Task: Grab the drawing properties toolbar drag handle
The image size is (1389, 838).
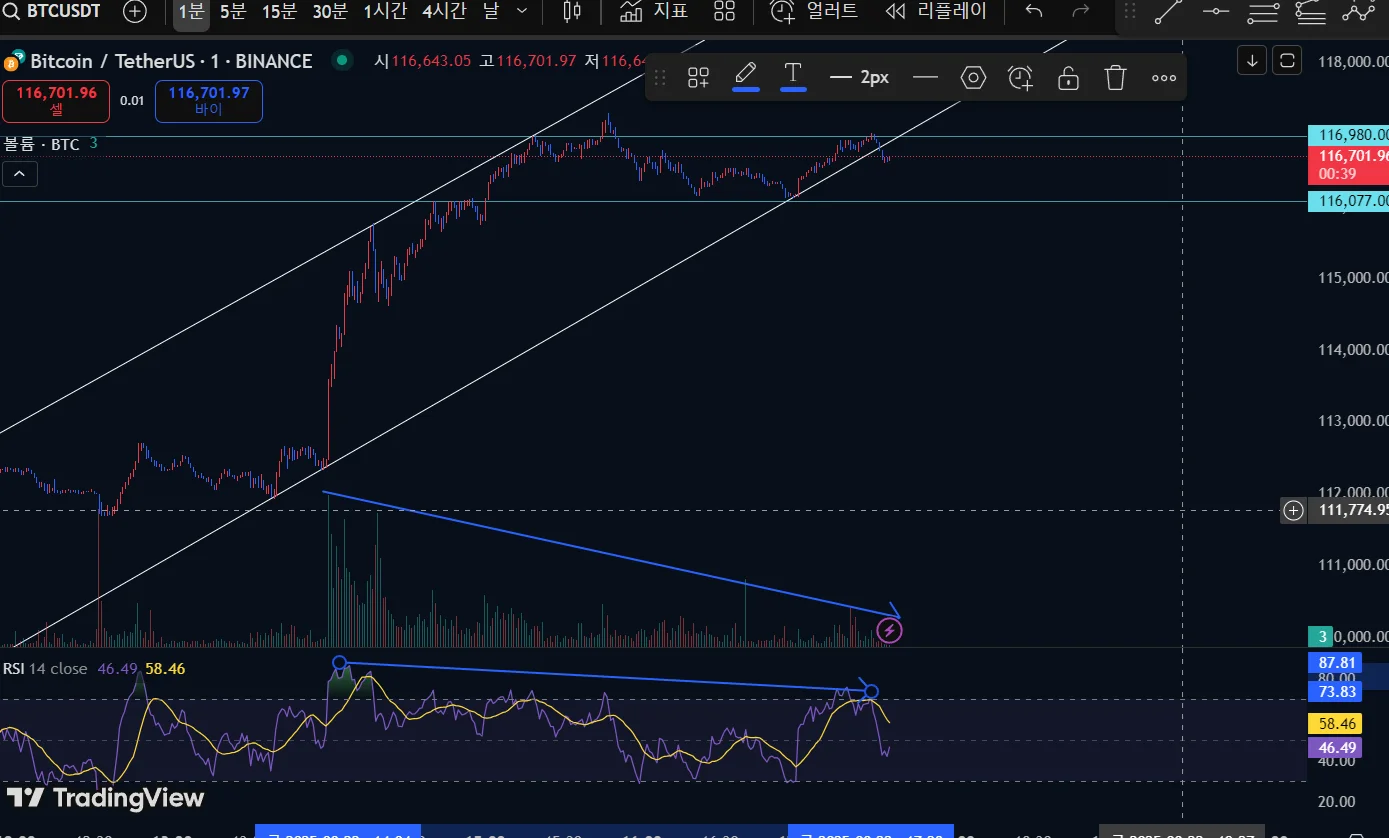Action: 660,77
